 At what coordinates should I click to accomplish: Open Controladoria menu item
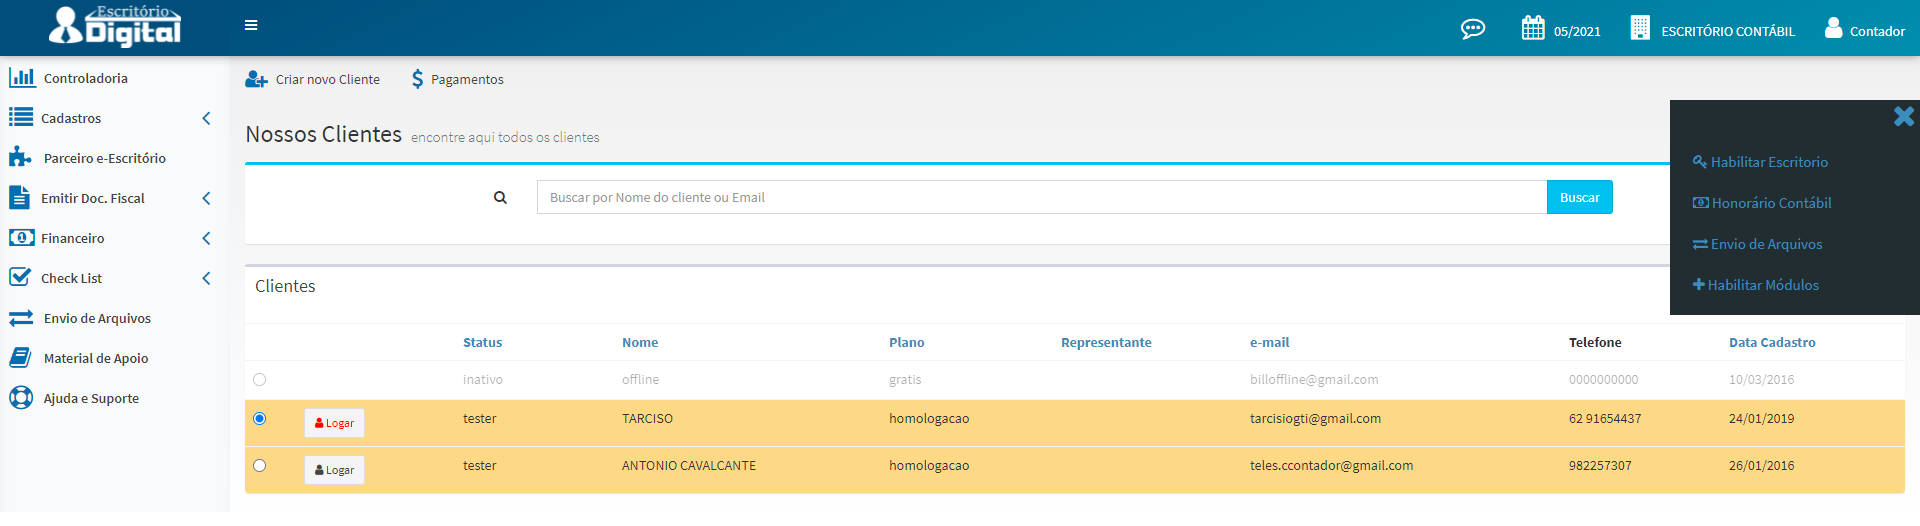click(86, 78)
